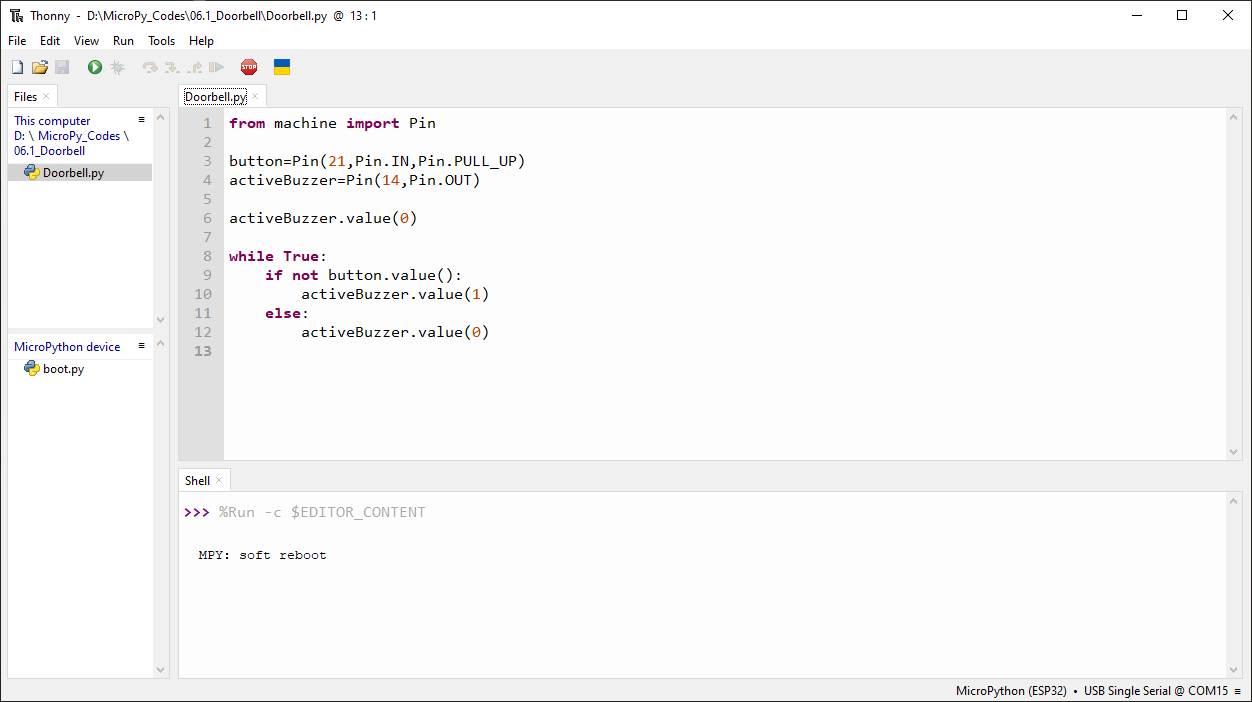Close the Doorbell.py editor tab
This screenshot has height=702, width=1252.
pyautogui.click(x=255, y=96)
